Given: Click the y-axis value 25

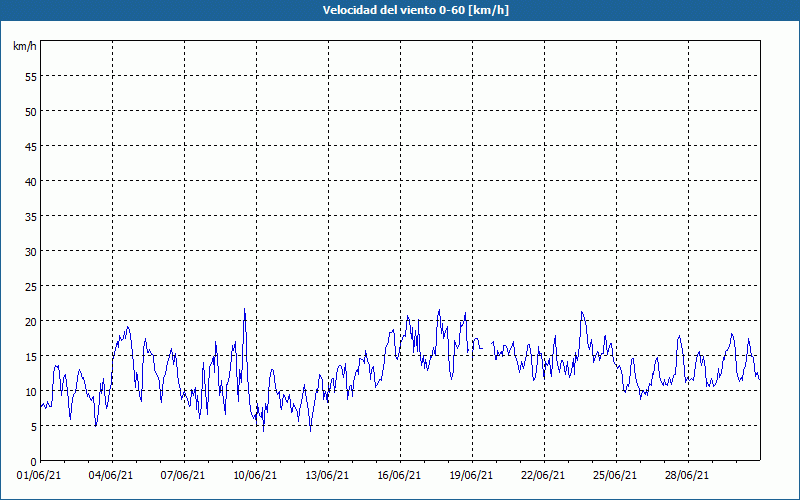Looking at the screenshot, I should [x=31, y=286].
